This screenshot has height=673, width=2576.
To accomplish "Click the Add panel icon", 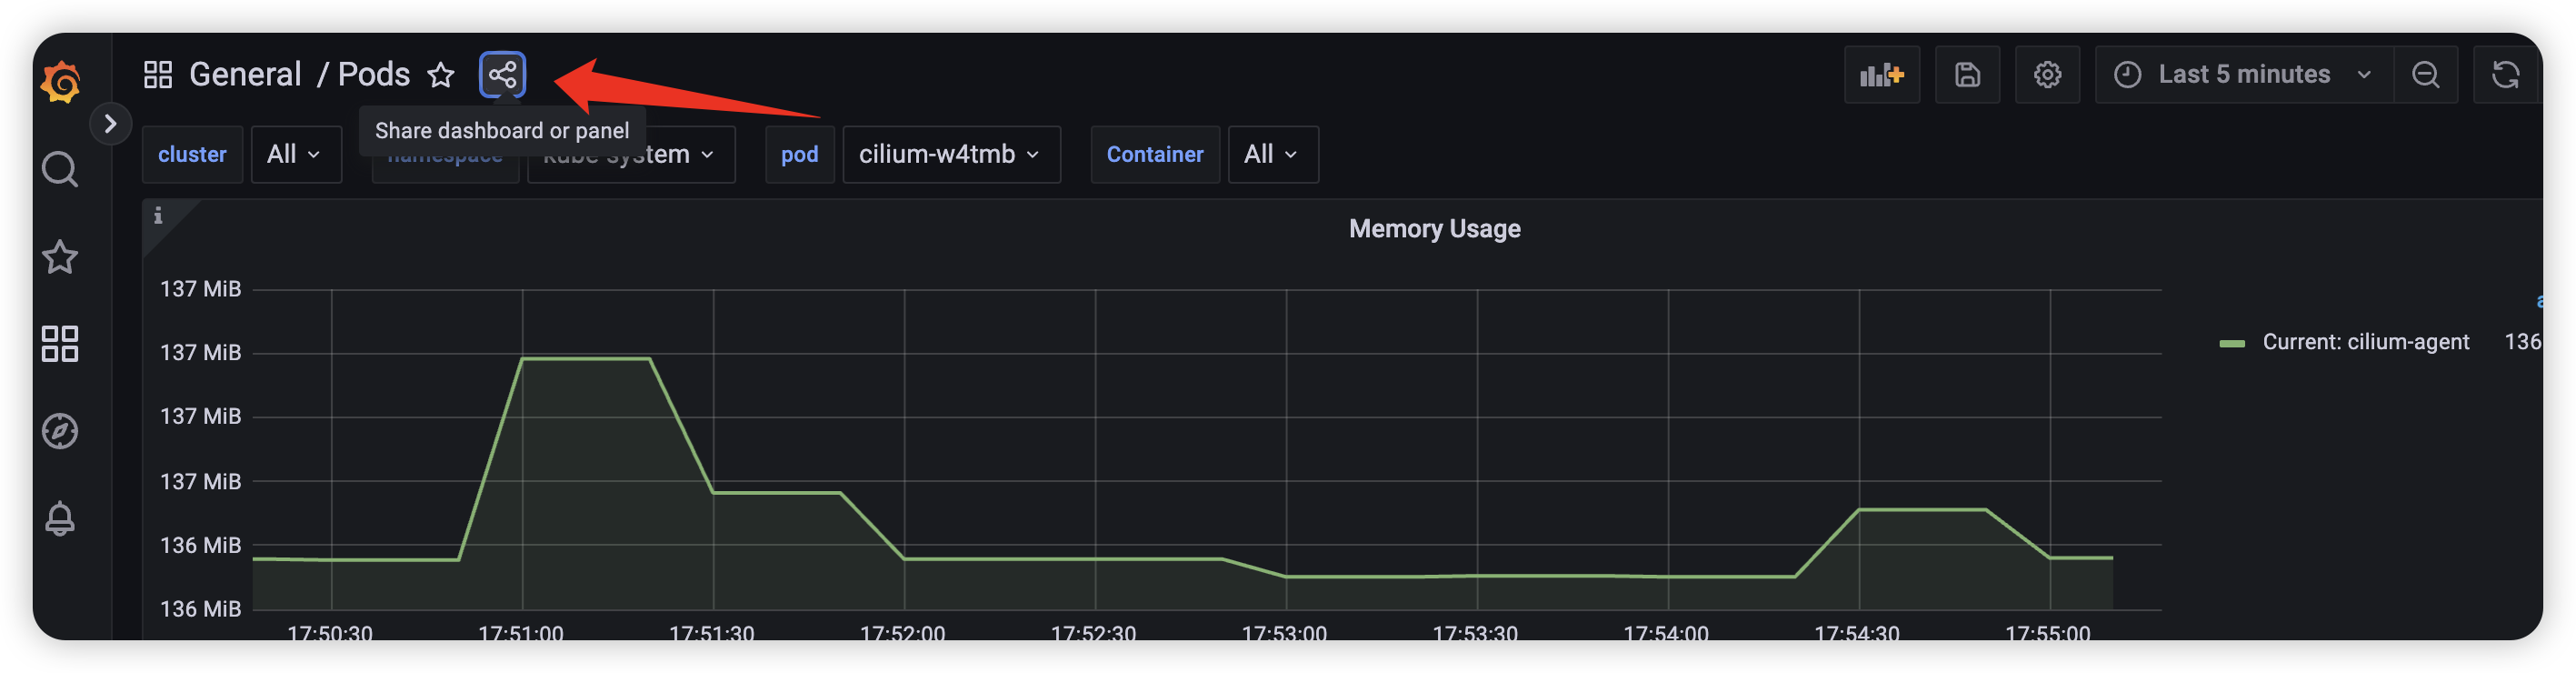I will pos(1882,75).
